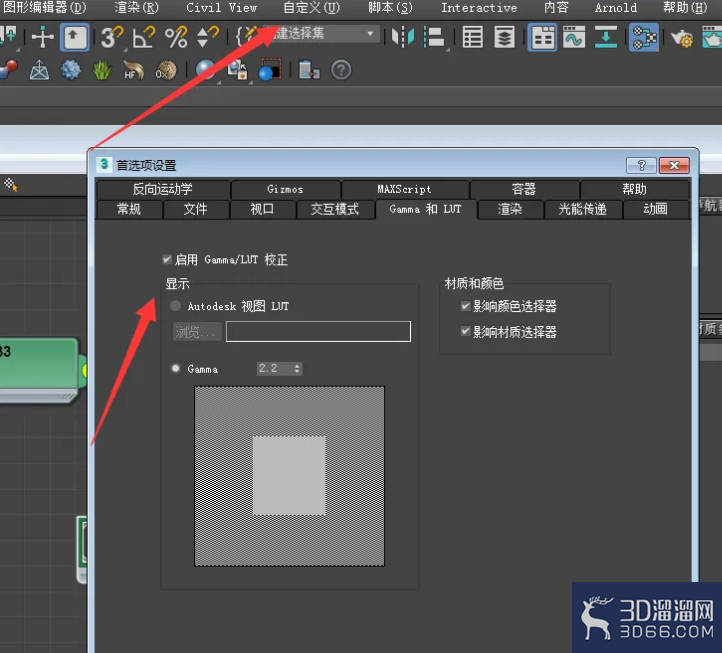The width and height of the screenshot is (722, 653).
Task: Switch to the 容器 tab
Action: click(524, 189)
